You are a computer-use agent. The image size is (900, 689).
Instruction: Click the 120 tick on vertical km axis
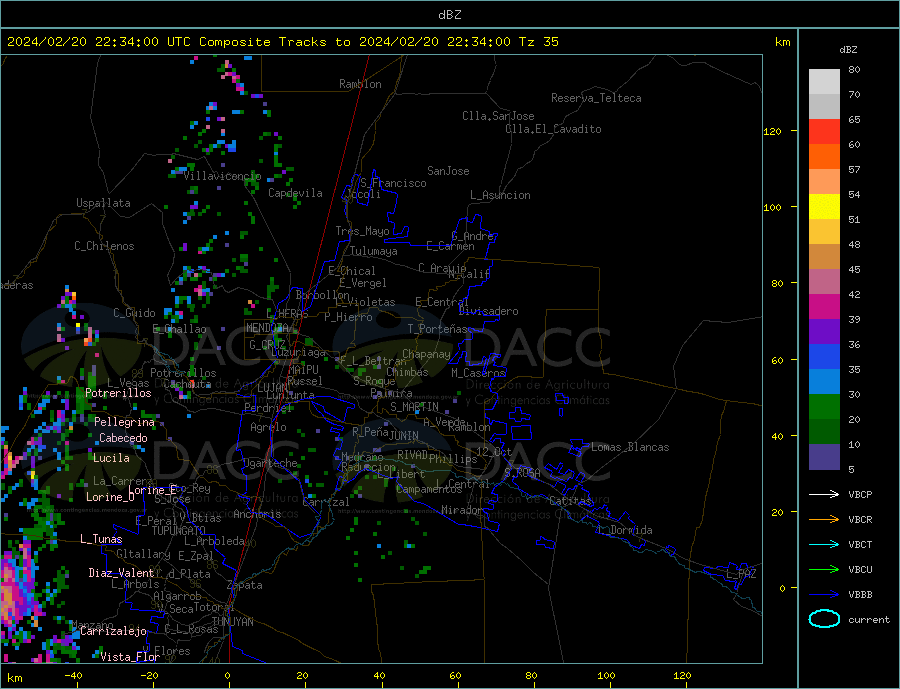click(772, 131)
